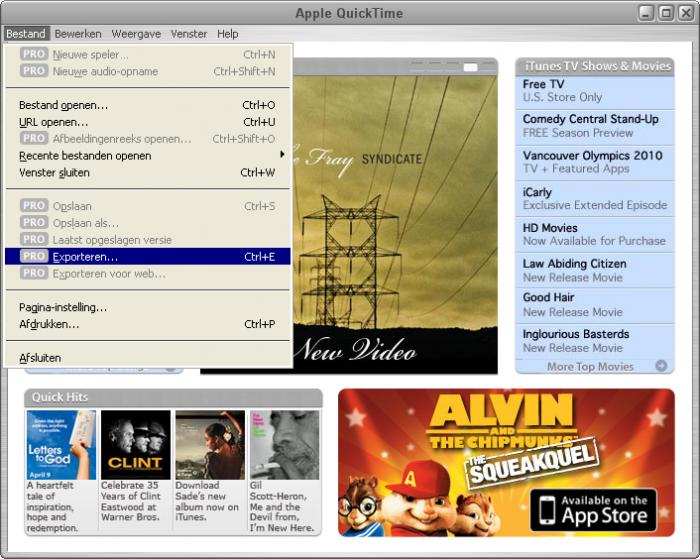The width and height of the screenshot is (700, 559).
Task: Expand Recente bestanden openen submenu
Action: pyautogui.click(x=147, y=156)
